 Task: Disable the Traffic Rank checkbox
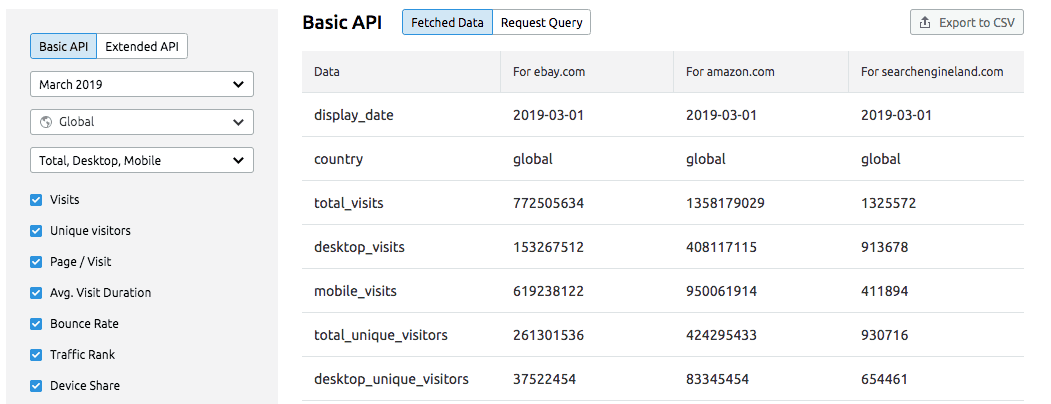tap(36, 354)
